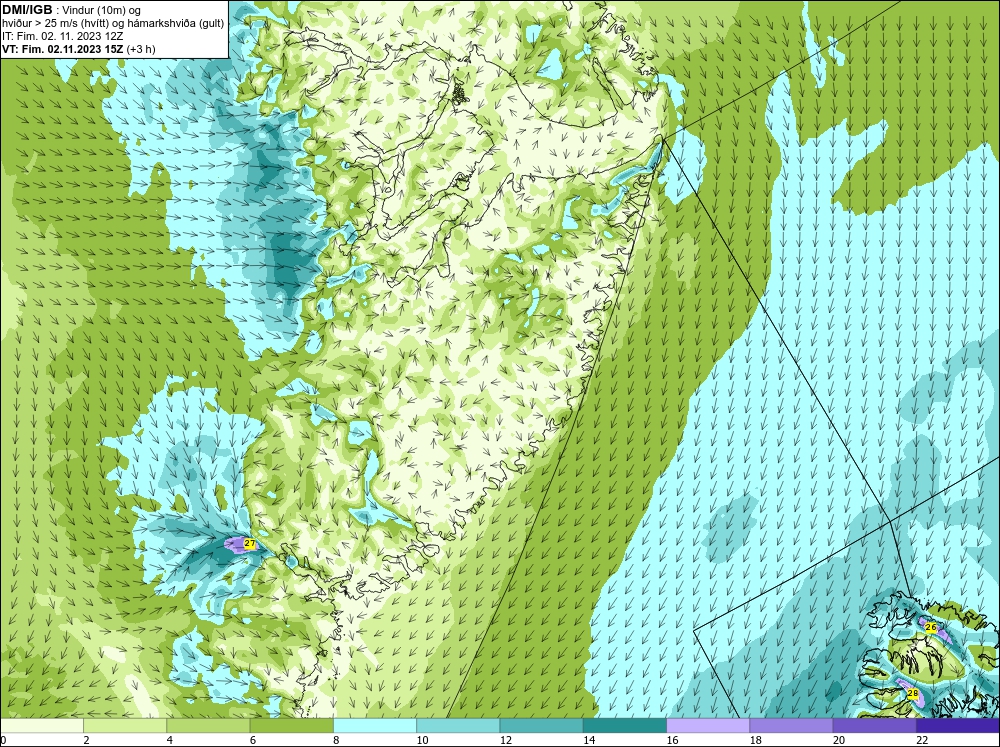Select the dark teal 14–16 m/s legend swatch
1000x747 pixels.
625,725
